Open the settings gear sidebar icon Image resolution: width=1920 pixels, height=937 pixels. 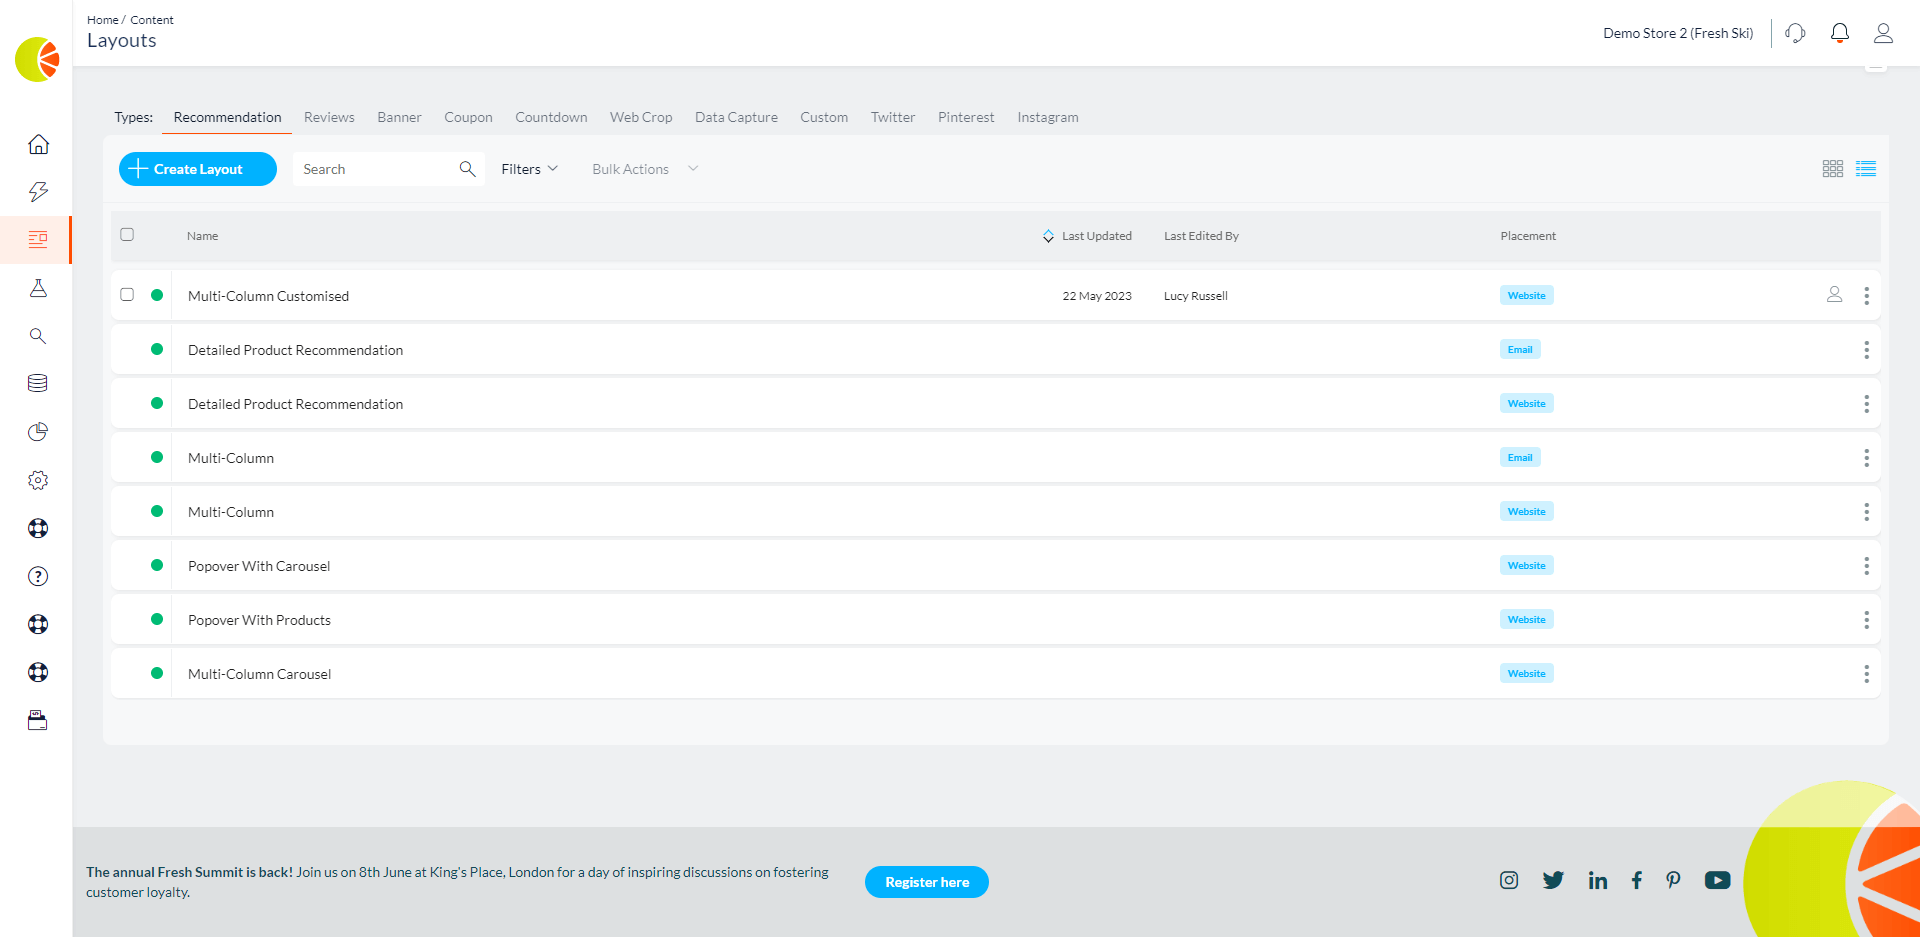point(38,480)
